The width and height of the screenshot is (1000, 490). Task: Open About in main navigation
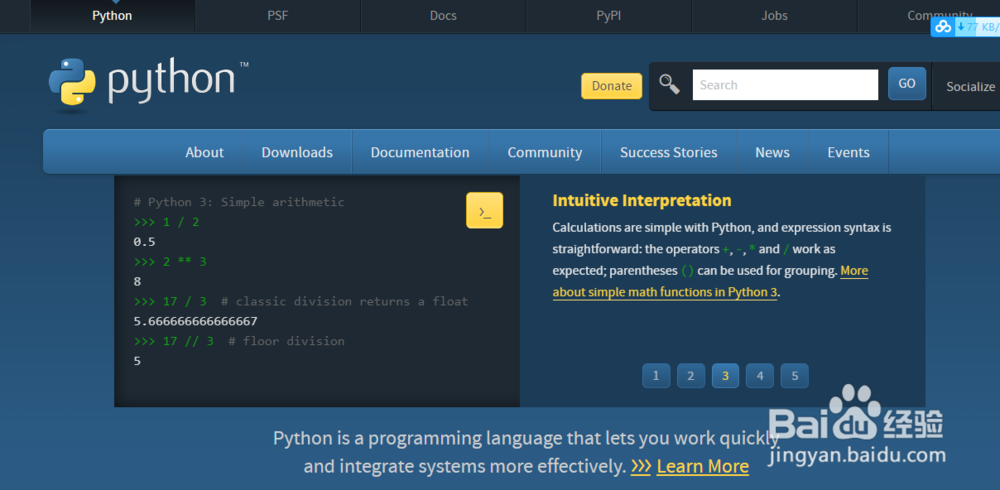pos(205,152)
